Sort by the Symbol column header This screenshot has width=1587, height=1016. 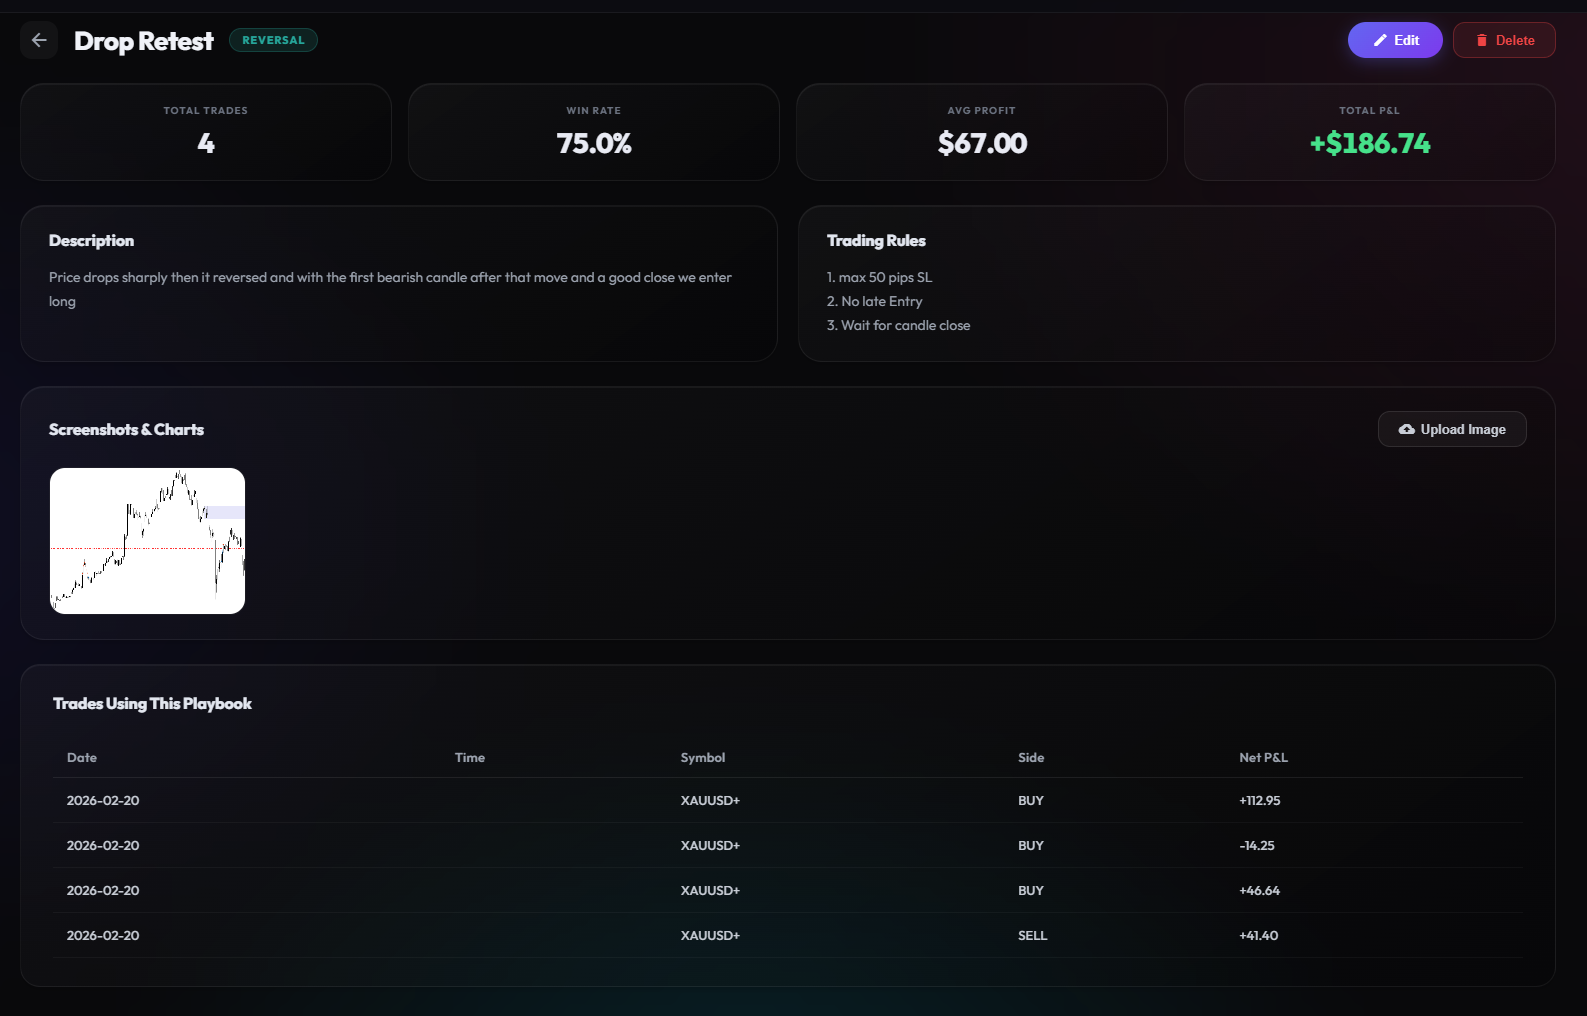702,757
